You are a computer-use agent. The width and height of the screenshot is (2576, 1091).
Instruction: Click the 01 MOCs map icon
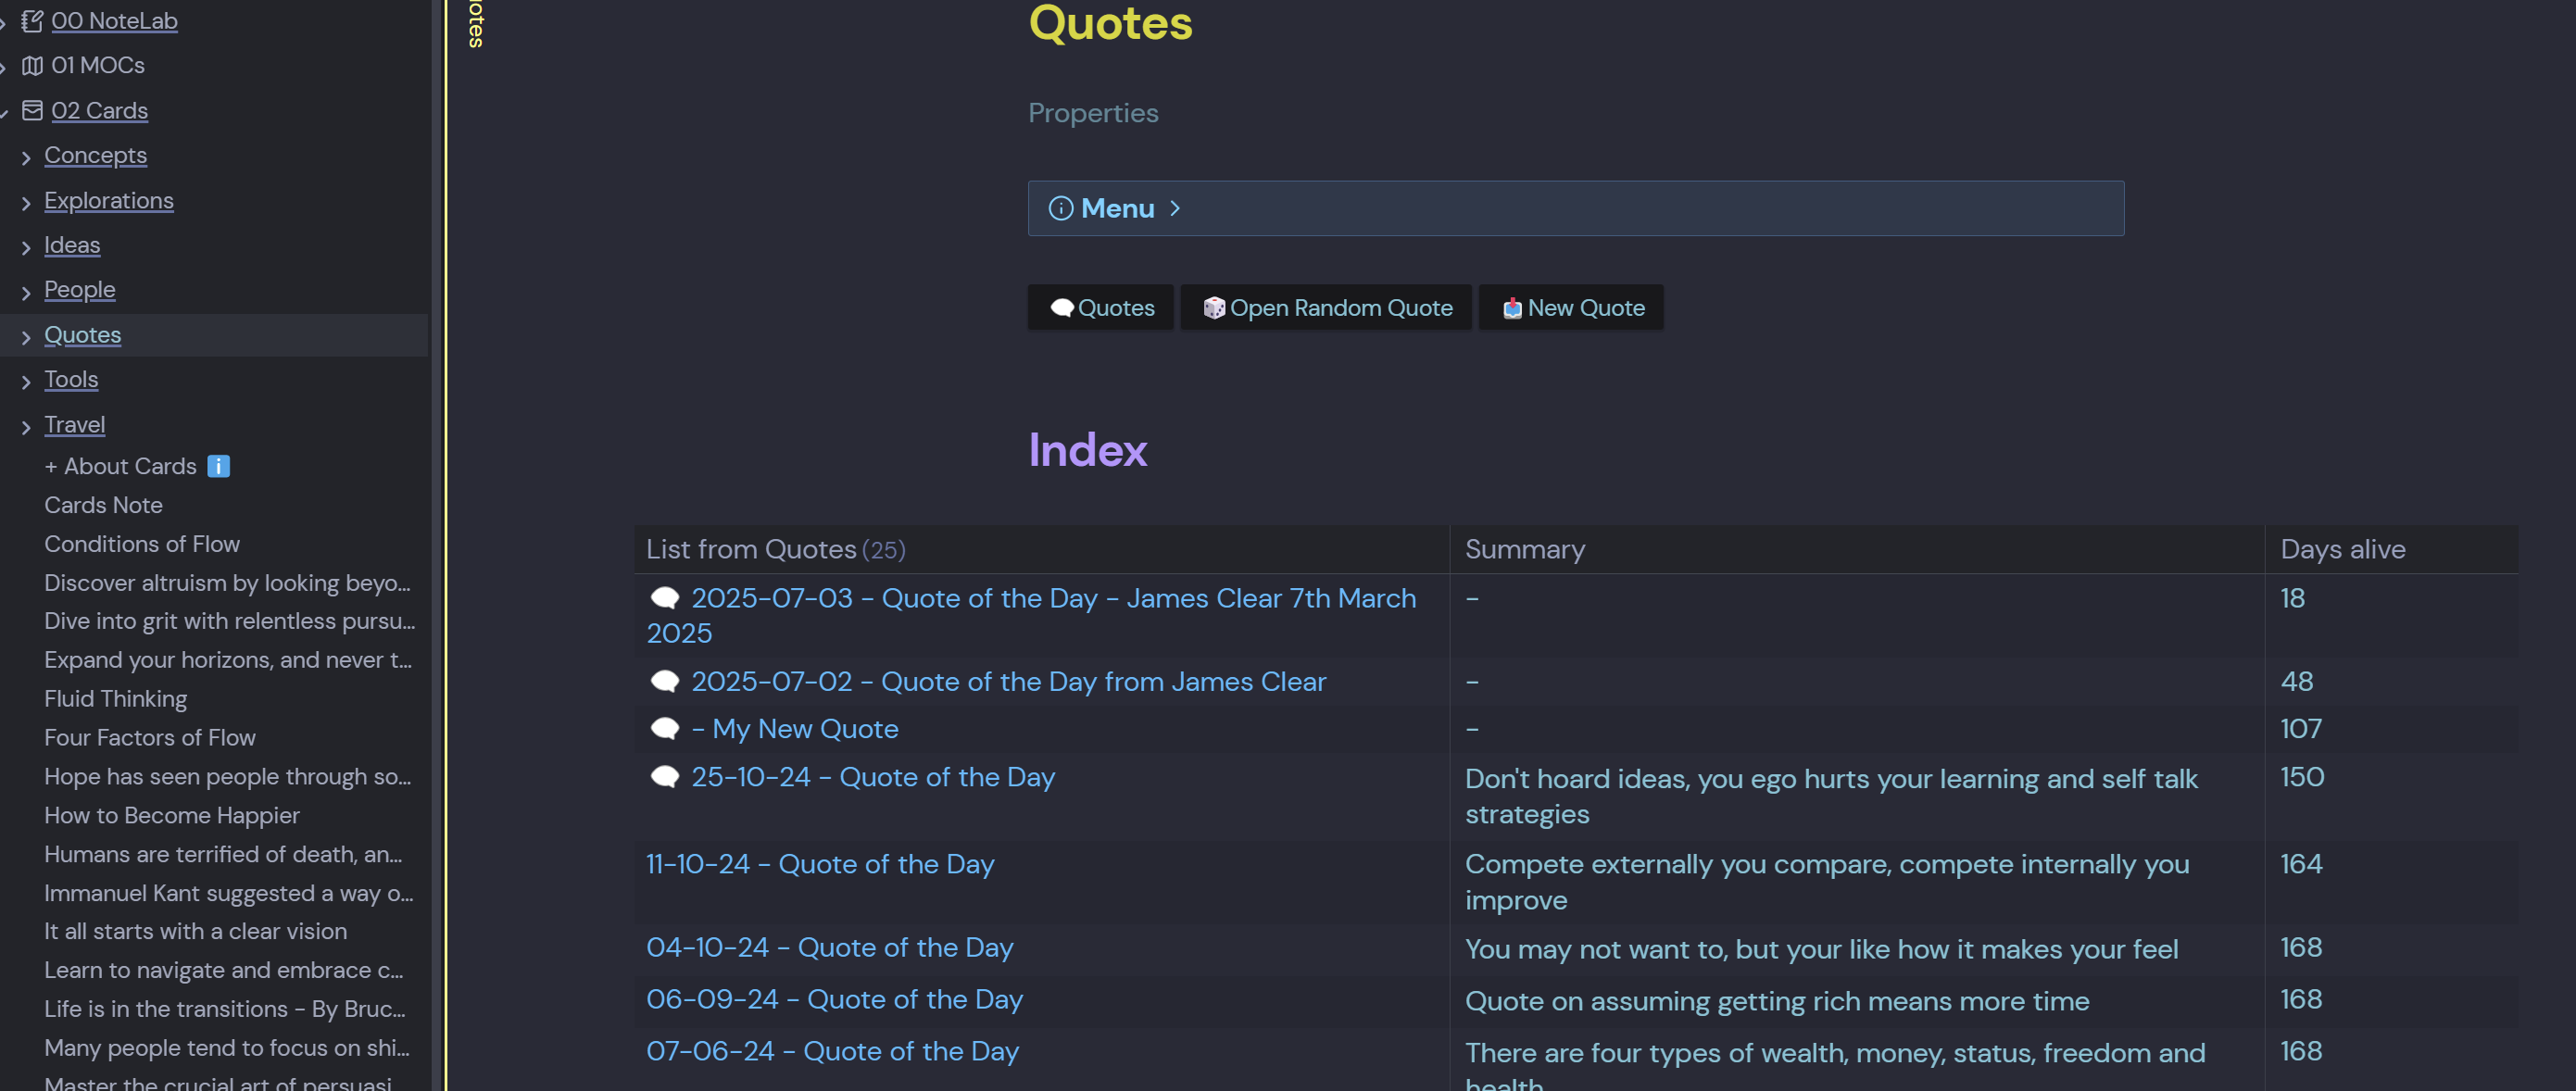click(32, 66)
